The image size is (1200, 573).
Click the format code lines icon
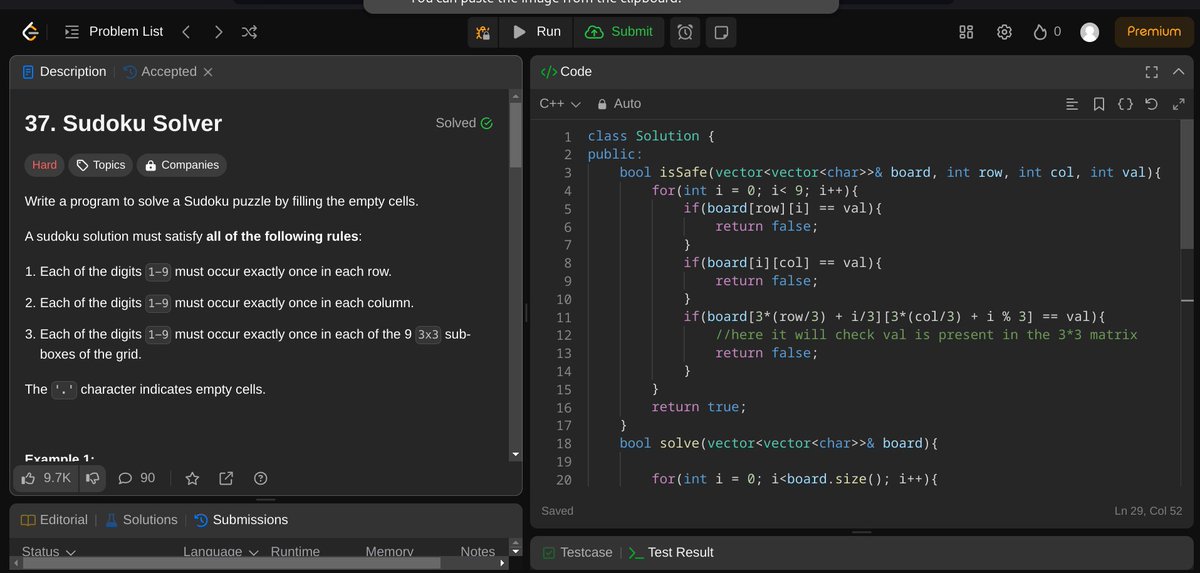point(1072,104)
